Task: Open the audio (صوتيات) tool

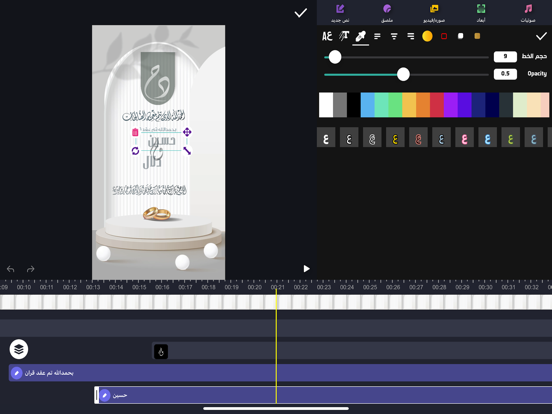Action: coord(528,13)
